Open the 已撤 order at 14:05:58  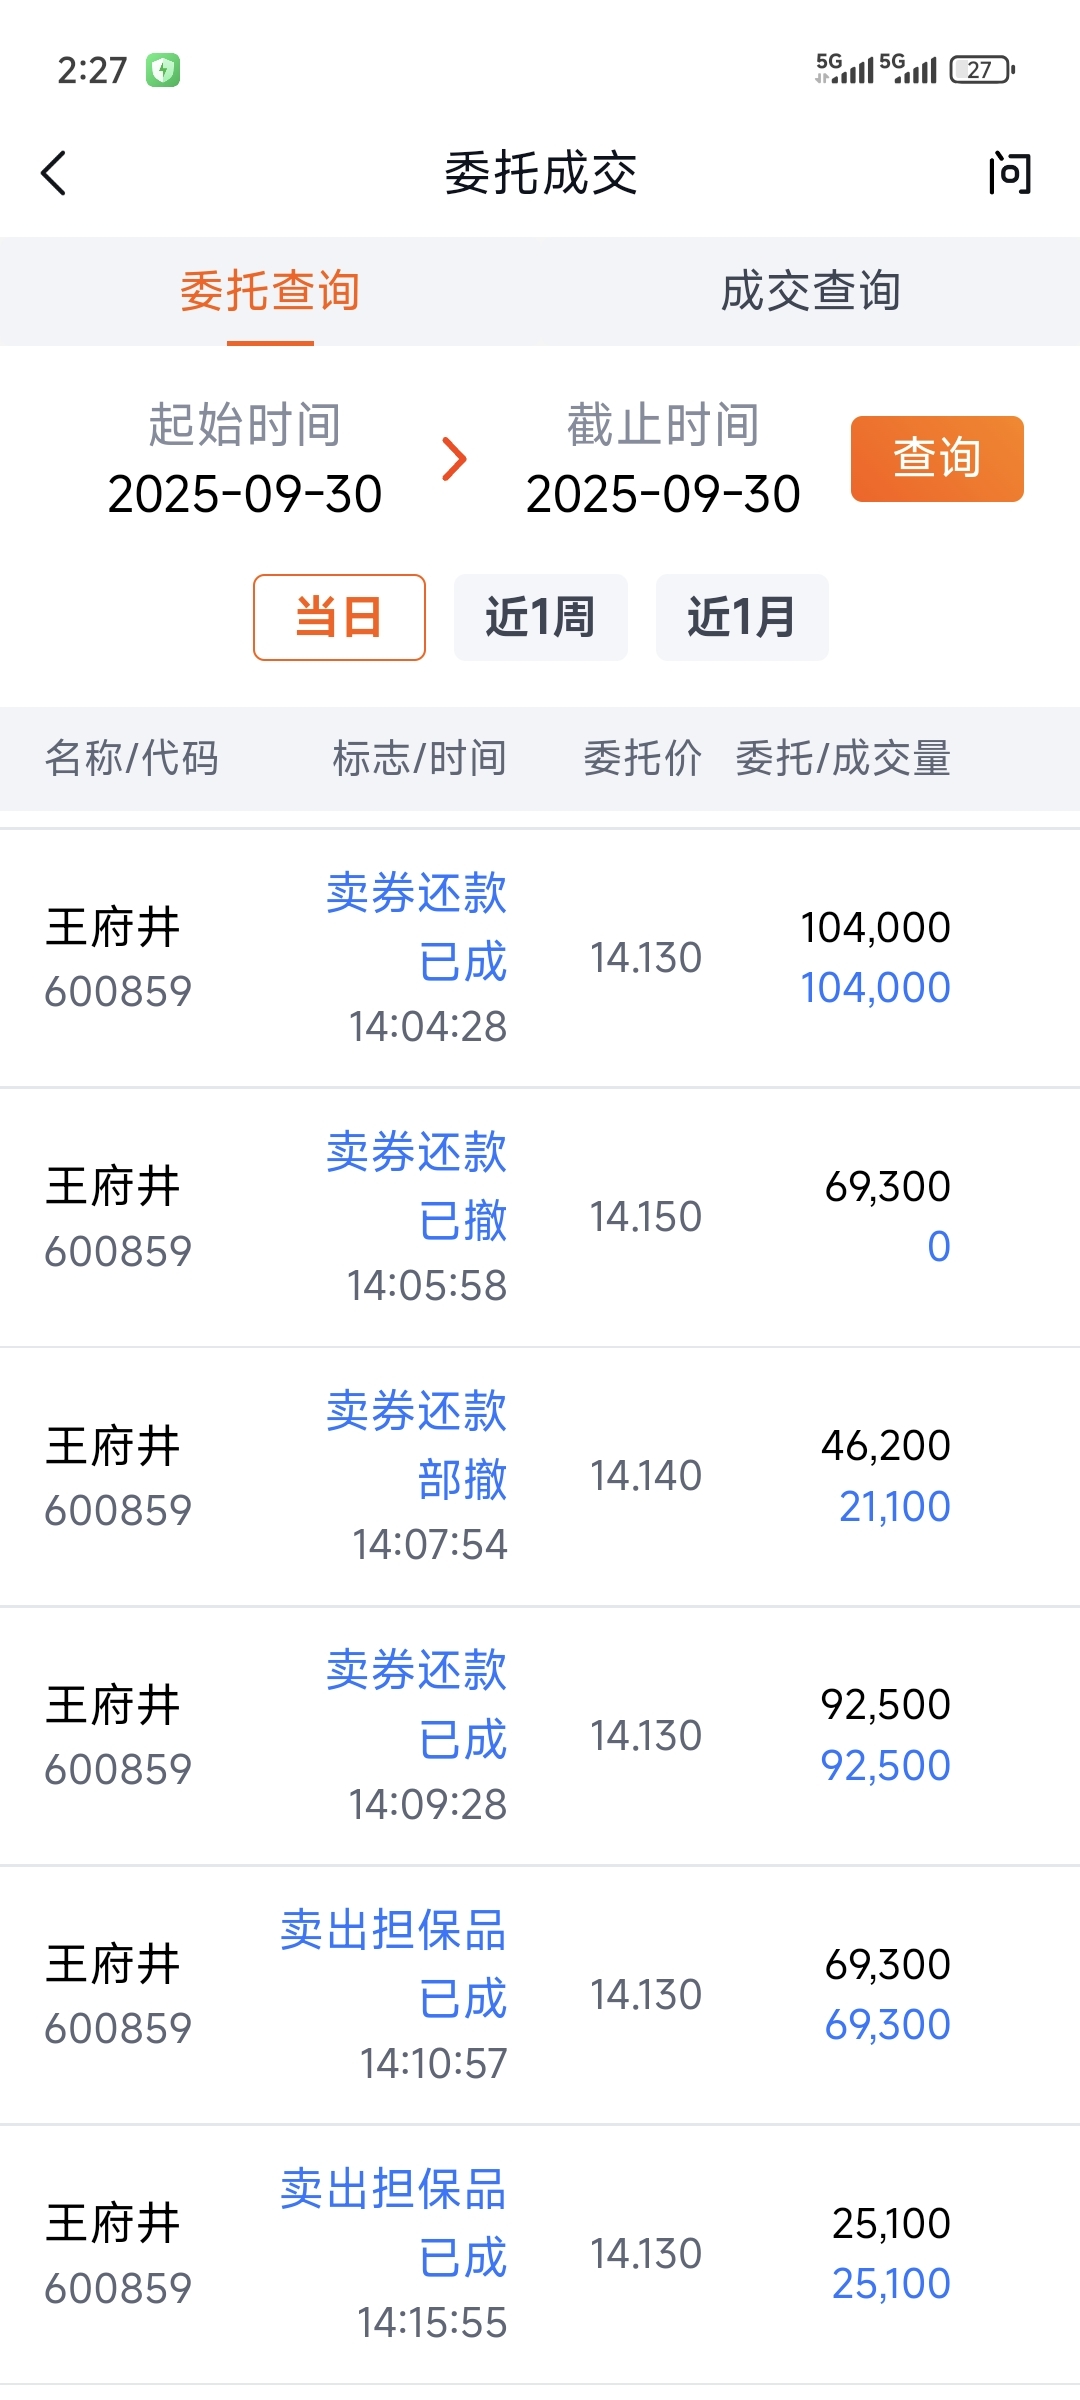pos(540,1217)
